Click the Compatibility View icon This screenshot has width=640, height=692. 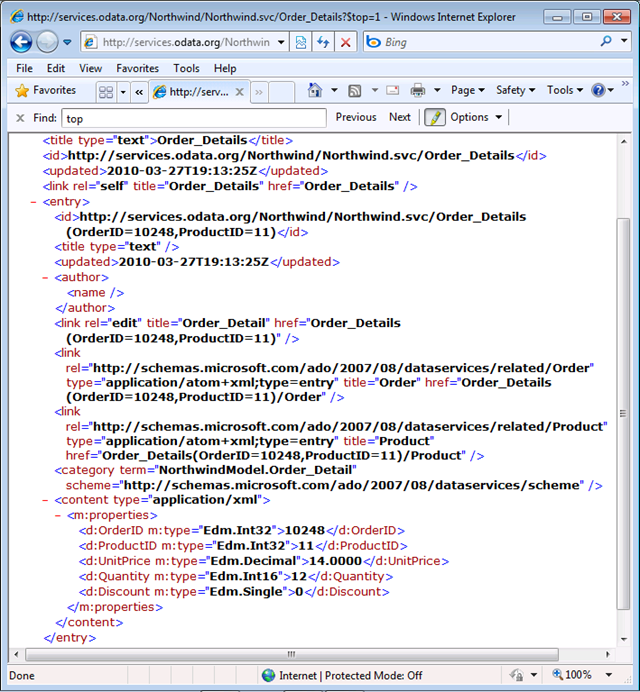[x=300, y=42]
